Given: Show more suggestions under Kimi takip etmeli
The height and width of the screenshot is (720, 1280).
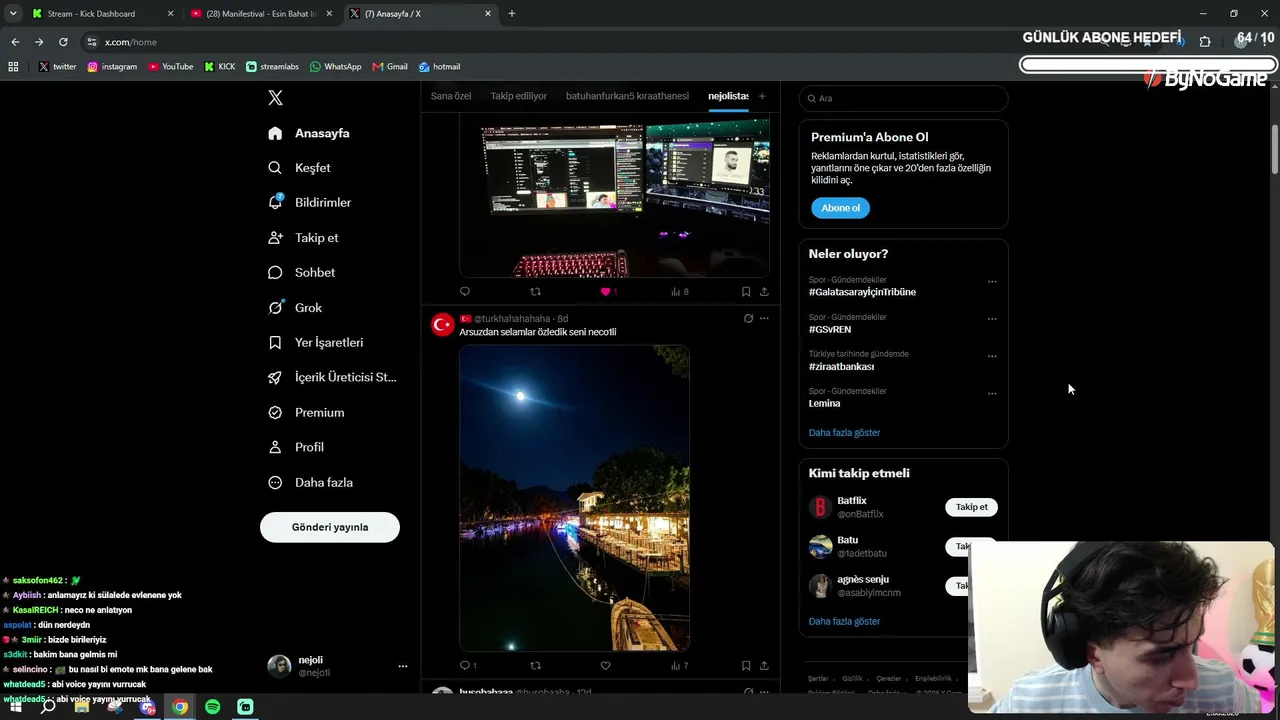Looking at the screenshot, I should (x=844, y=622).
